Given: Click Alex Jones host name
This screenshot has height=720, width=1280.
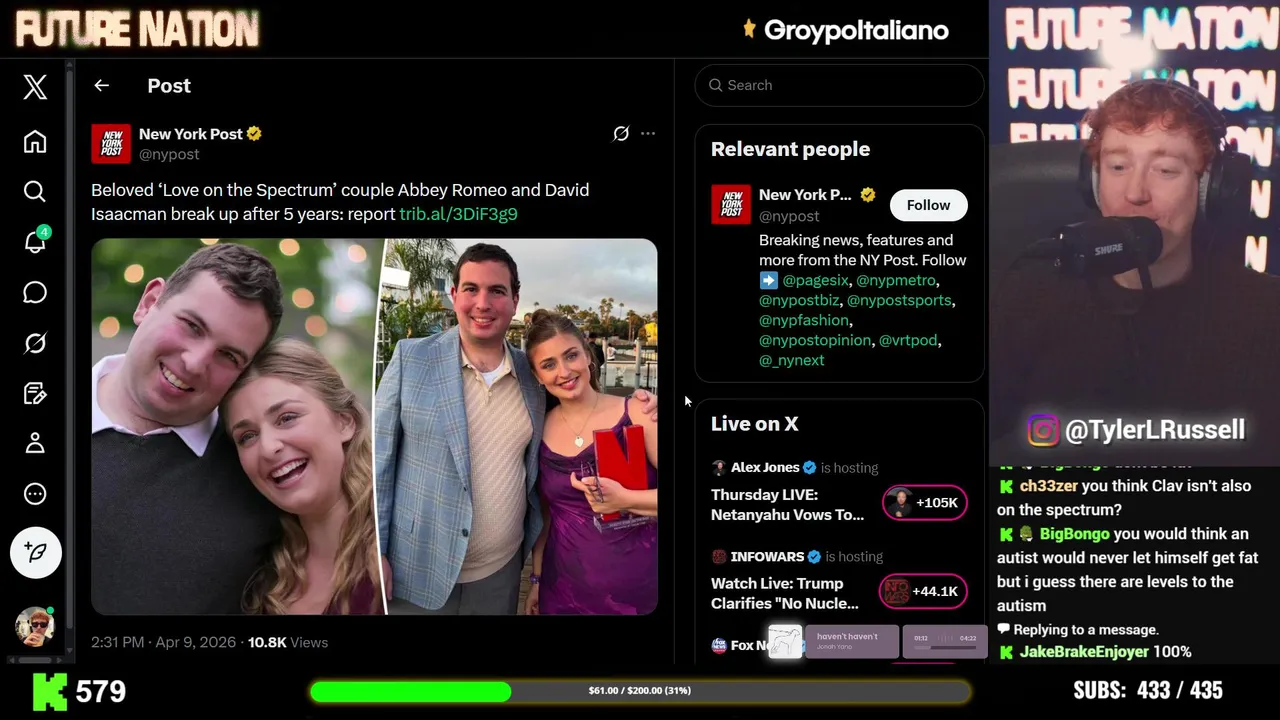Looking at the screenshot, I should point(765,467).
